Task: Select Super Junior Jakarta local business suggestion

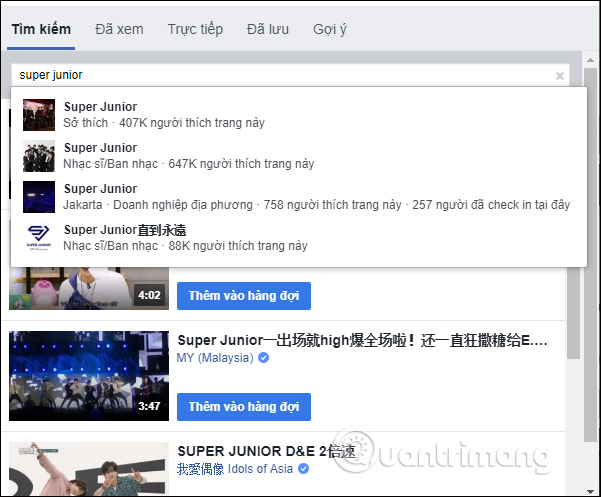Action: coord(299,197)
